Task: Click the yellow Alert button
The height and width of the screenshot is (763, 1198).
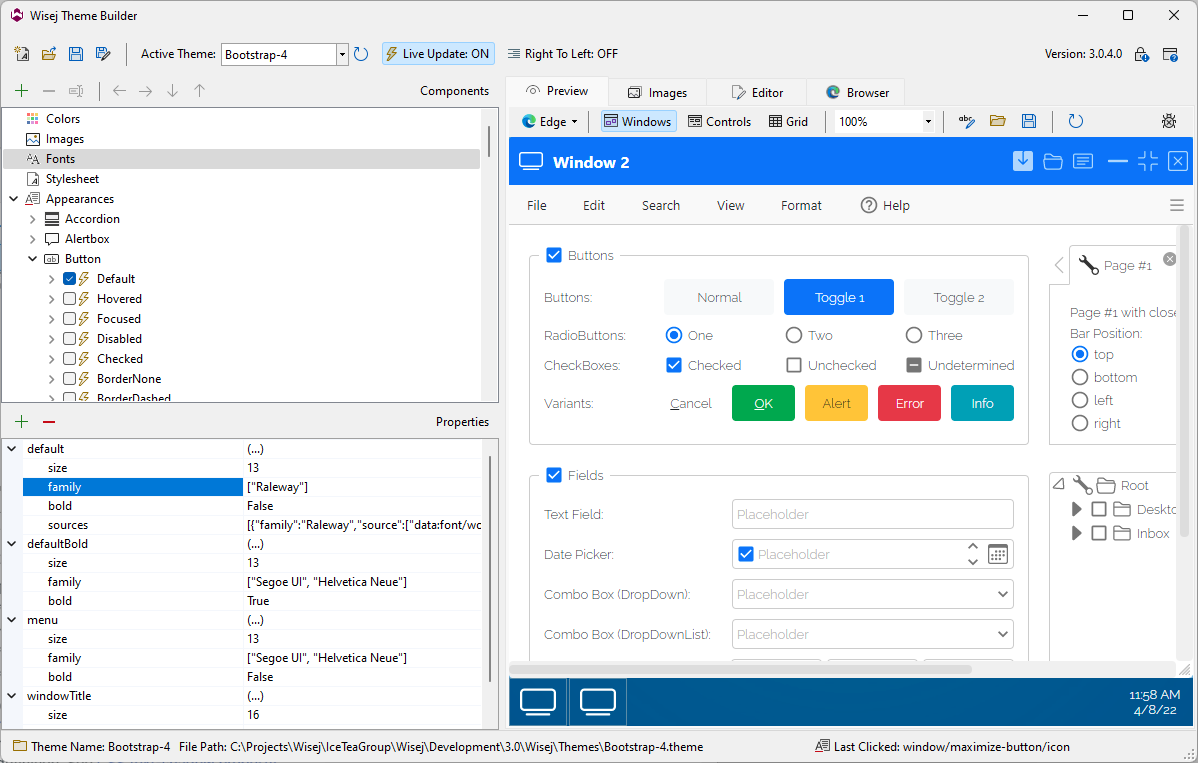Action: tap(837, 403)
